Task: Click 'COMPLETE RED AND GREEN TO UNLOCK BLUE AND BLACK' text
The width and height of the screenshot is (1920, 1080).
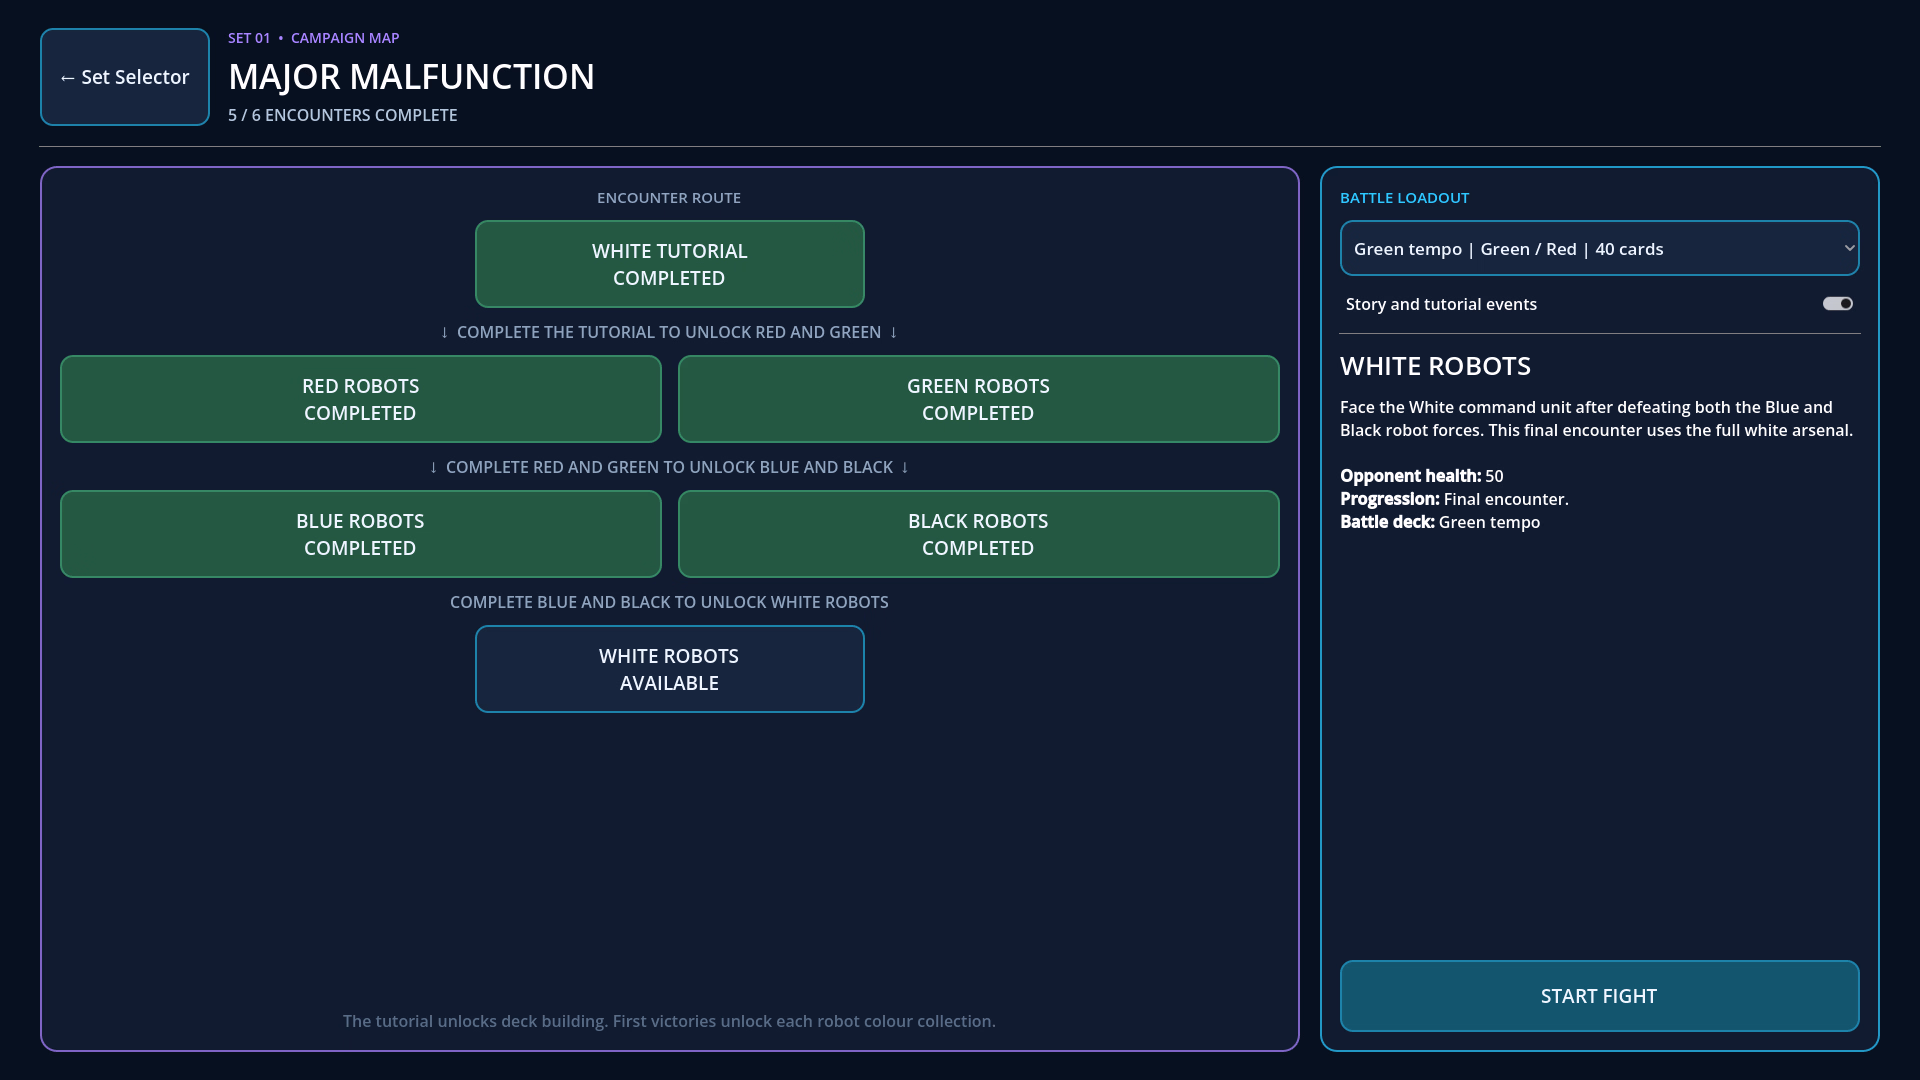Action: tap(669, 467)
